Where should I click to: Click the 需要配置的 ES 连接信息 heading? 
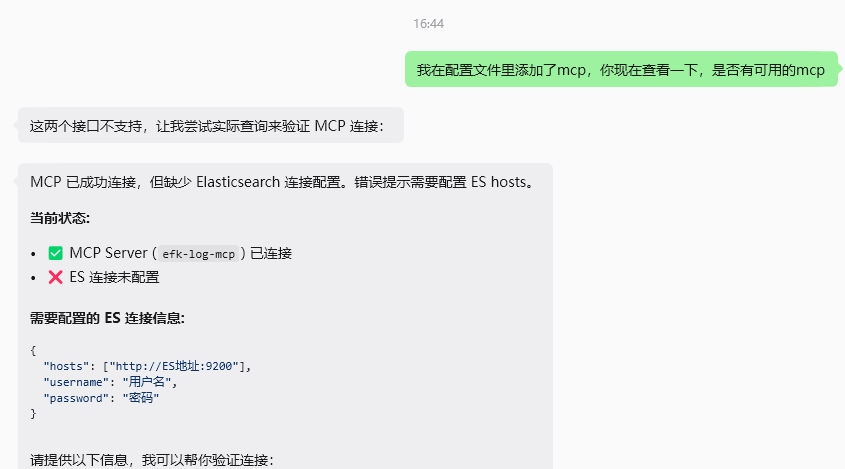pos(107,318)
